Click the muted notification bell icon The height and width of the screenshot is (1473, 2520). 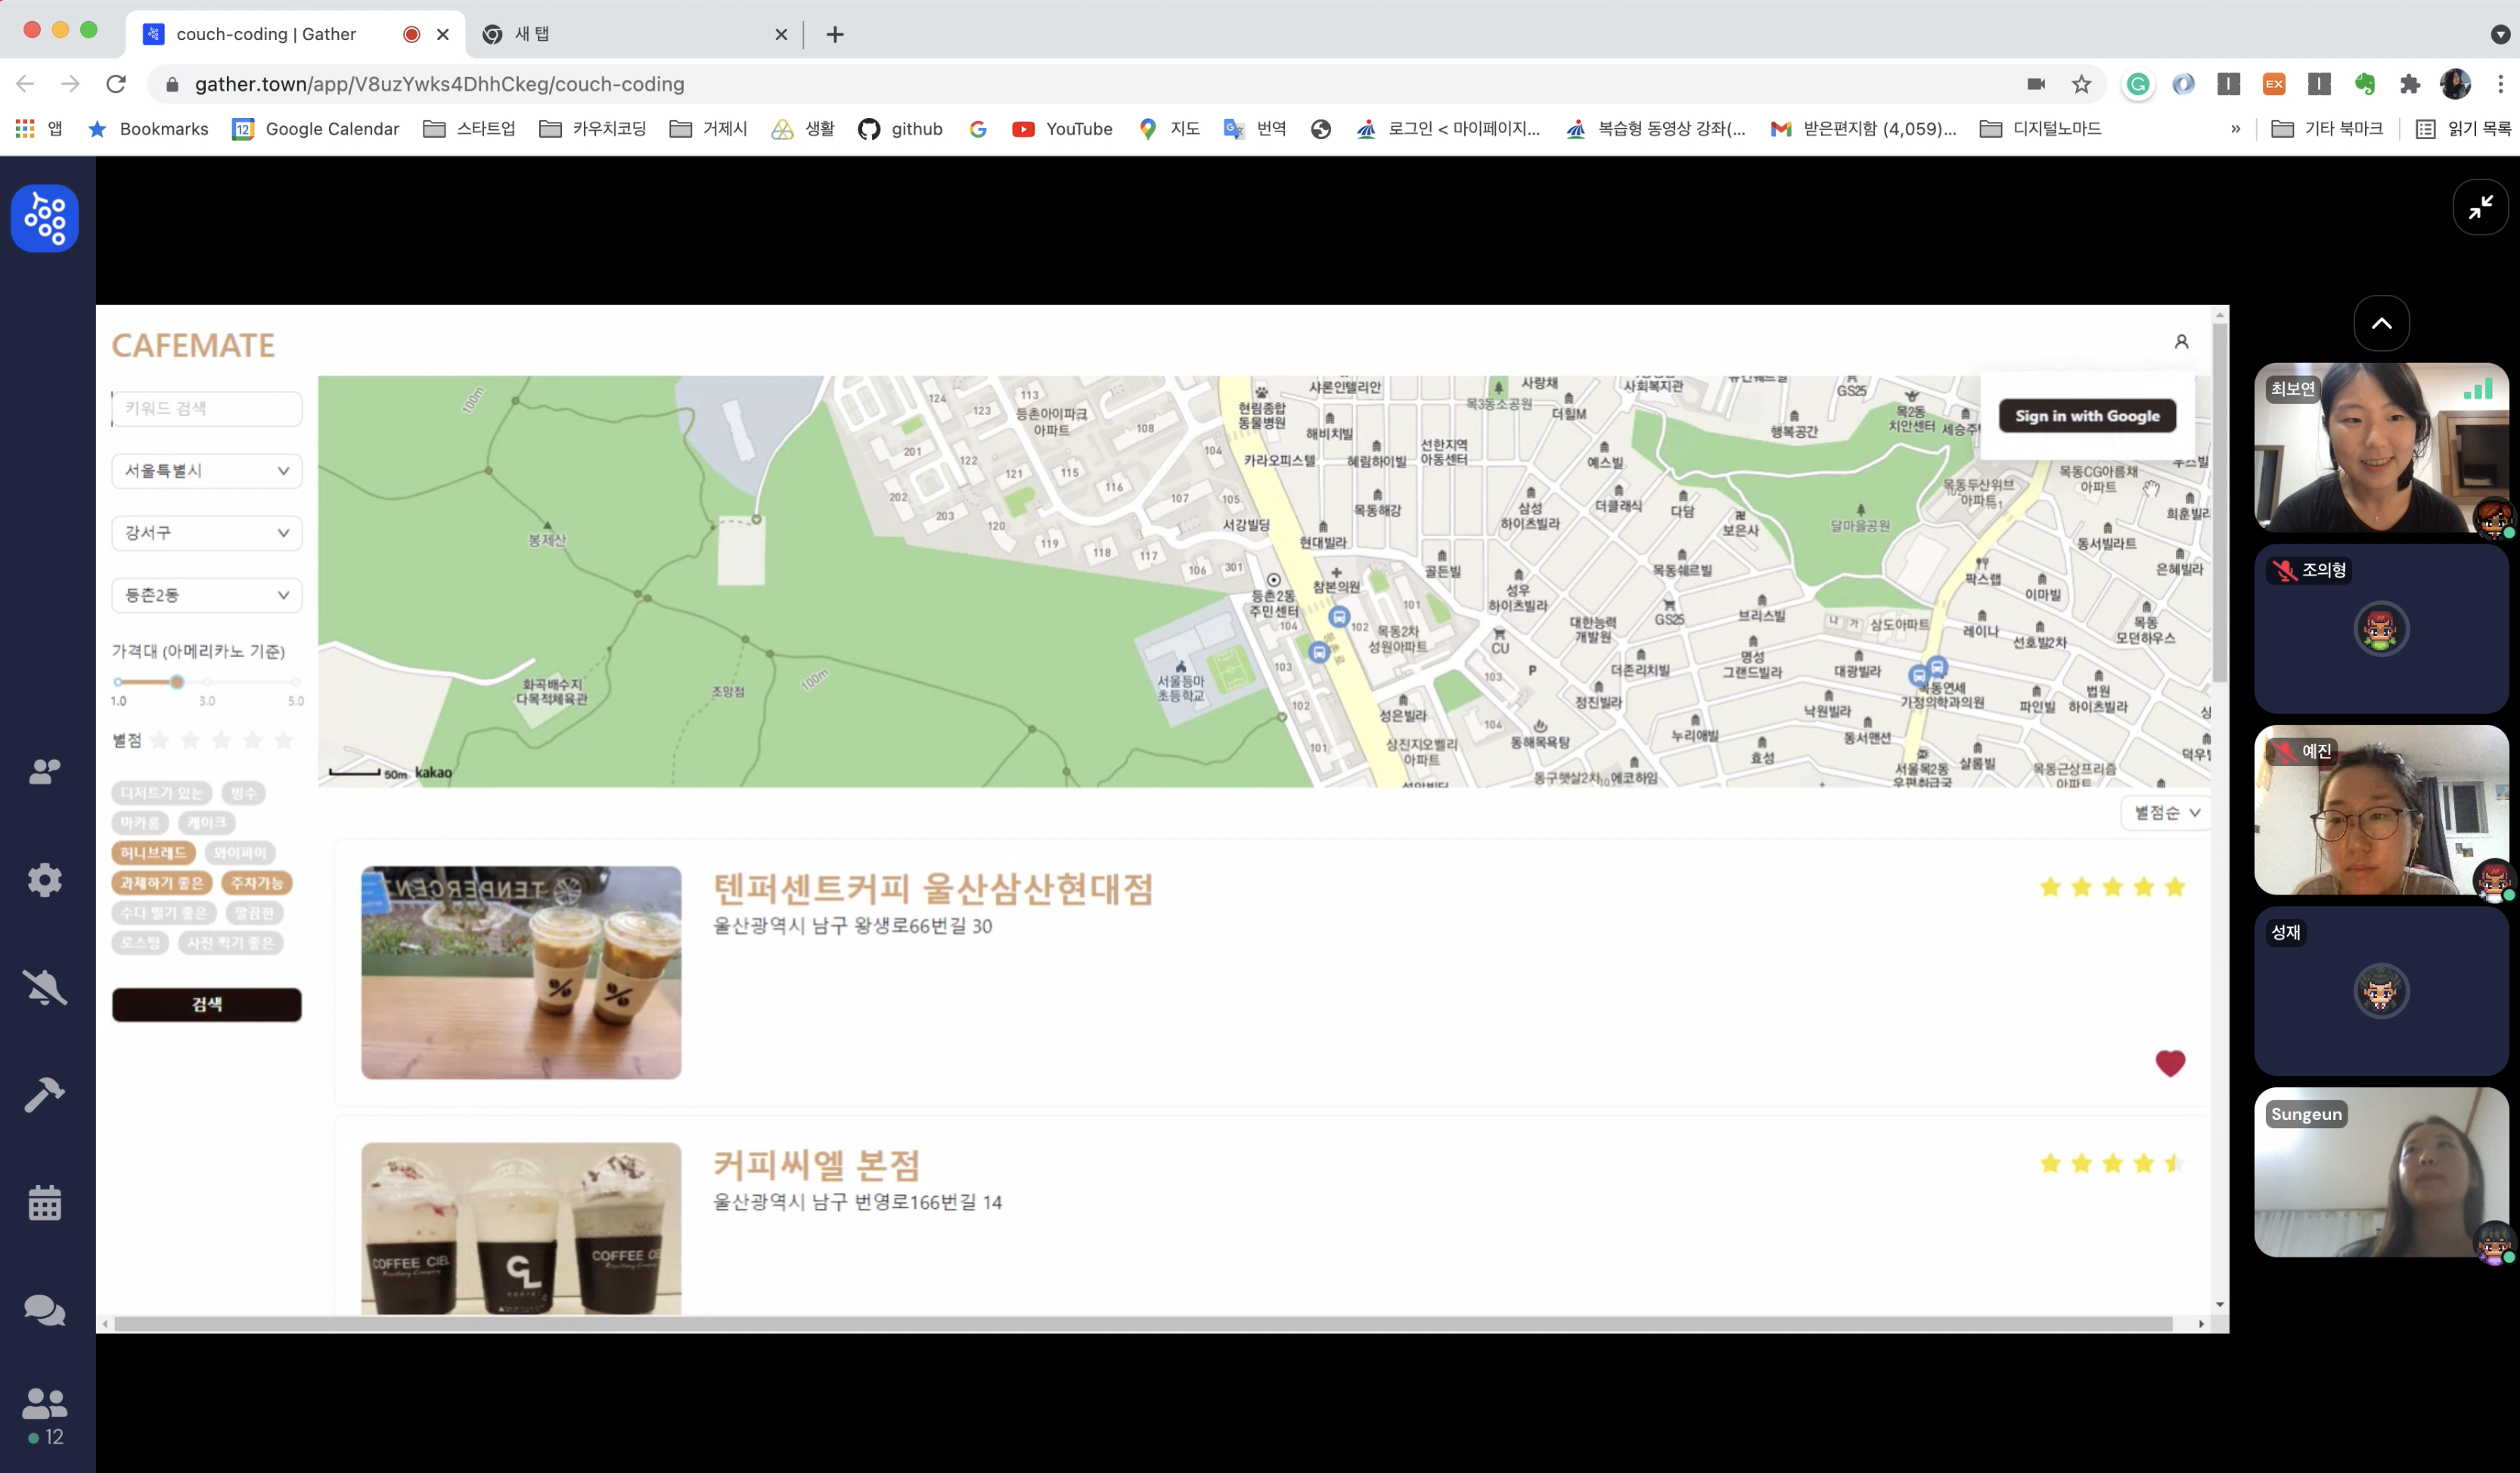click(x=44, y=988)
